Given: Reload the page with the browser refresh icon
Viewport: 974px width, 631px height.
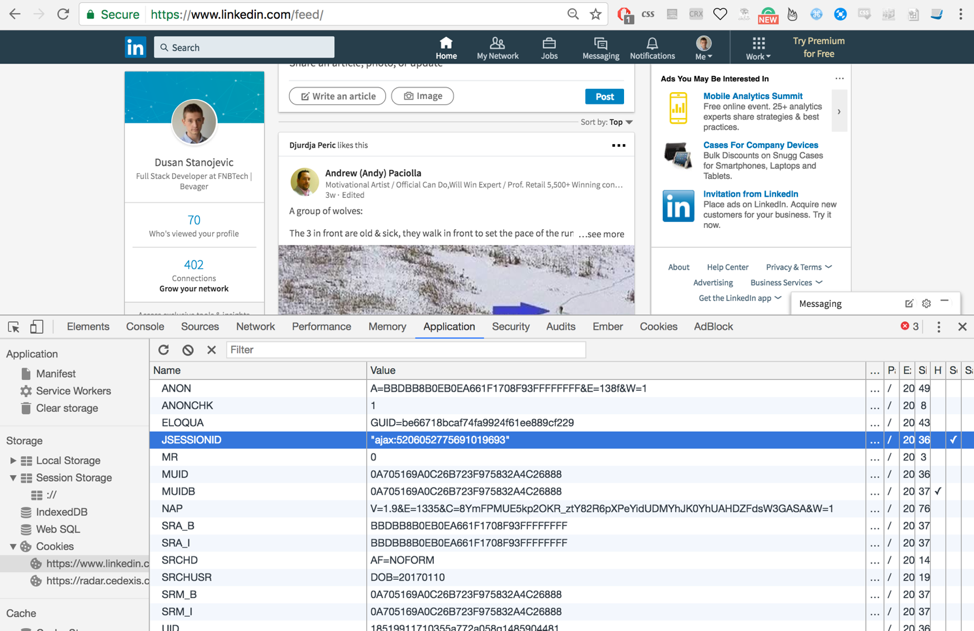Looking at the screenshot, I should pyautogui.click(x=63, y=14).
